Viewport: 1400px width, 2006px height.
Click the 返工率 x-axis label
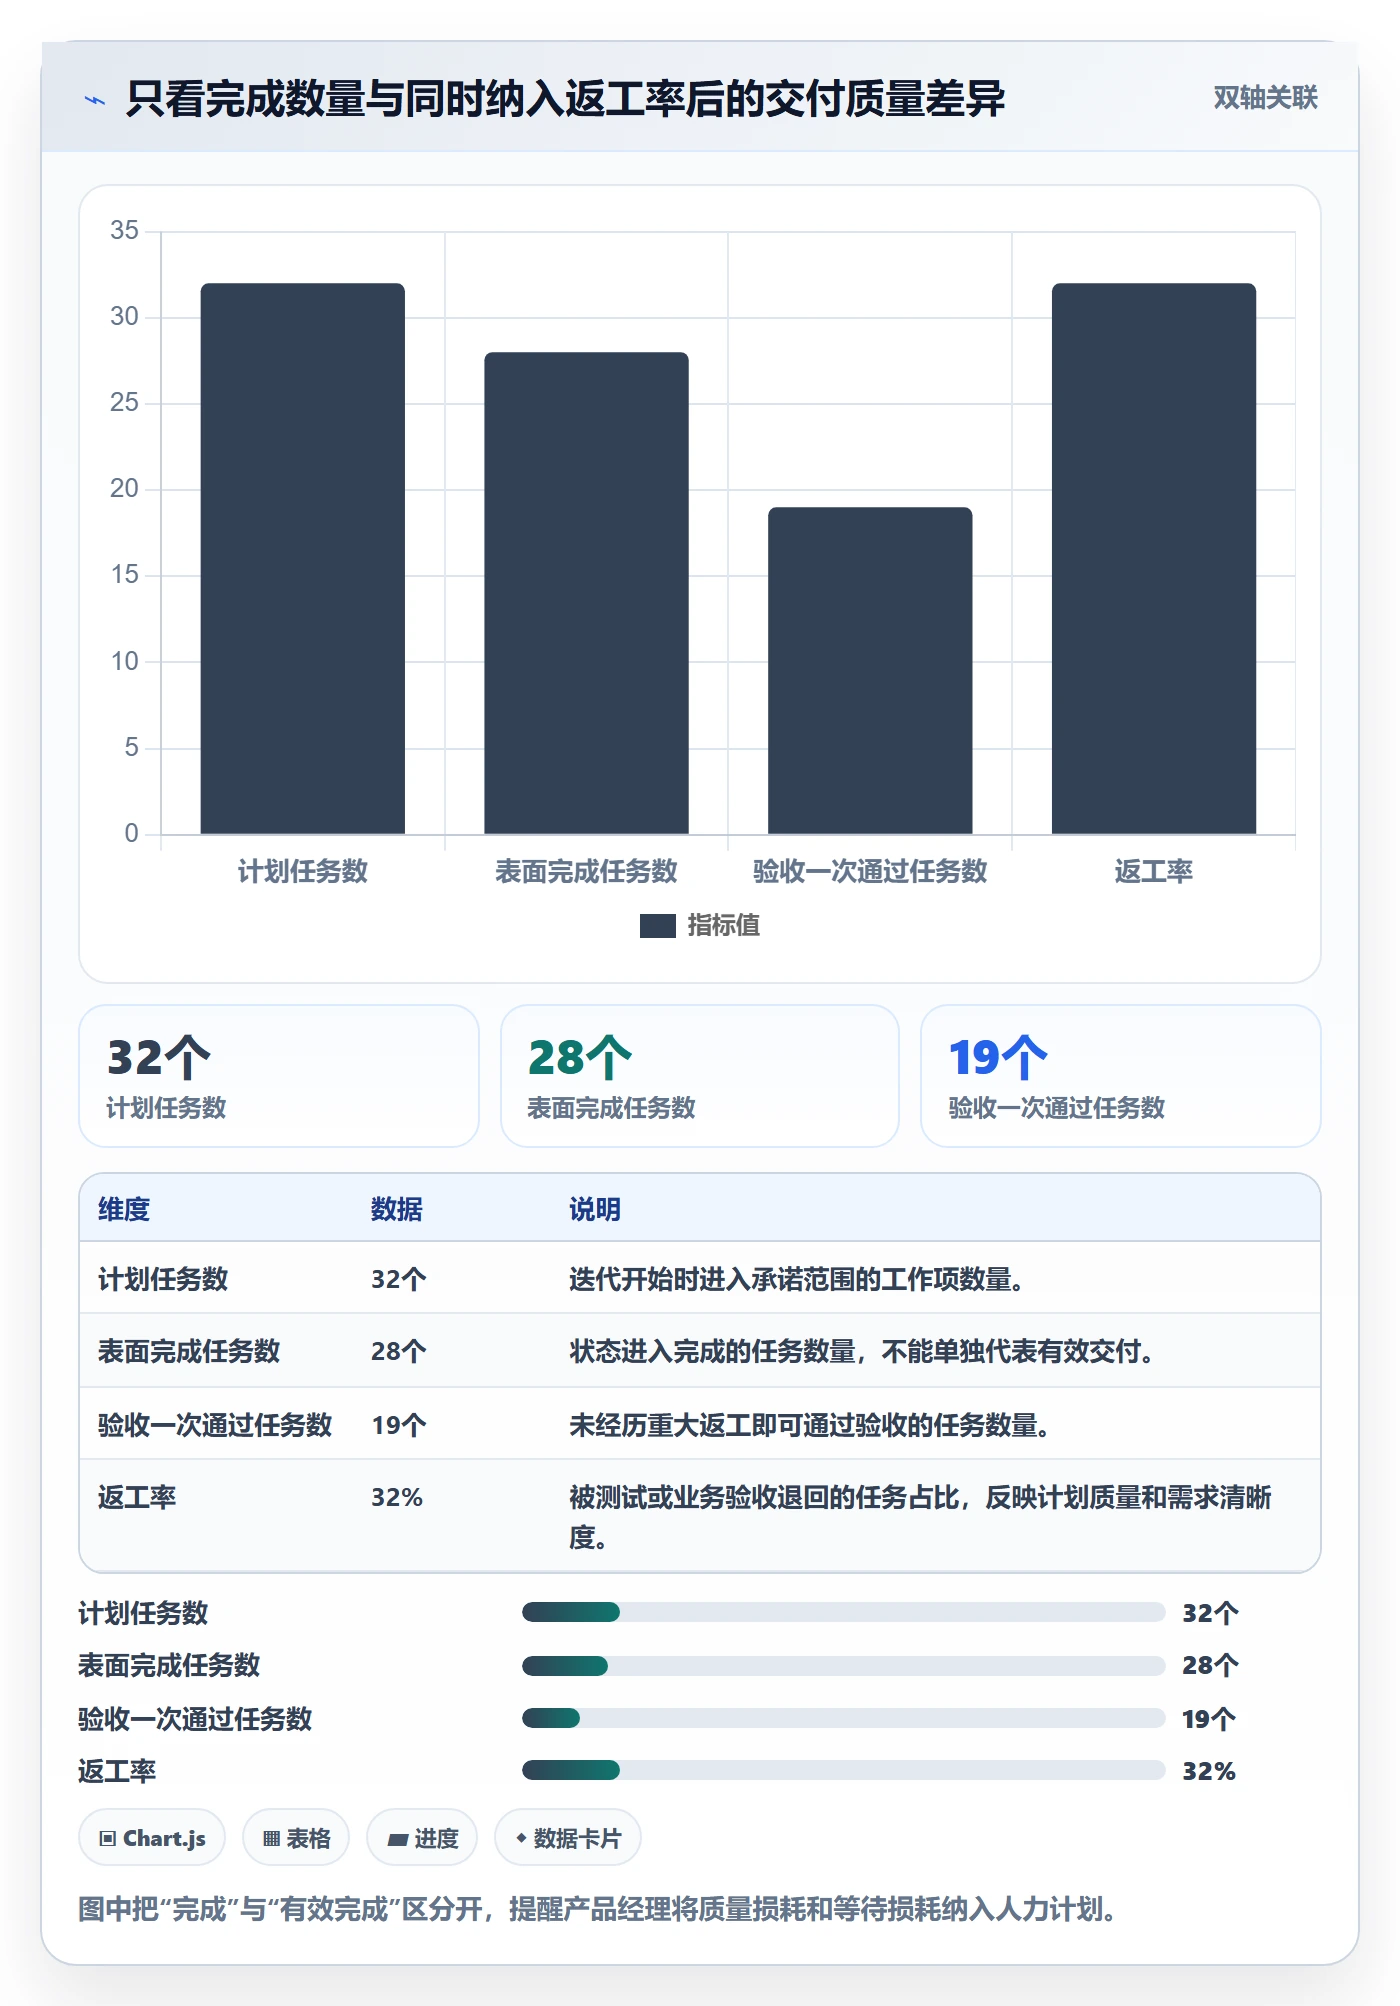[1154, 871]
